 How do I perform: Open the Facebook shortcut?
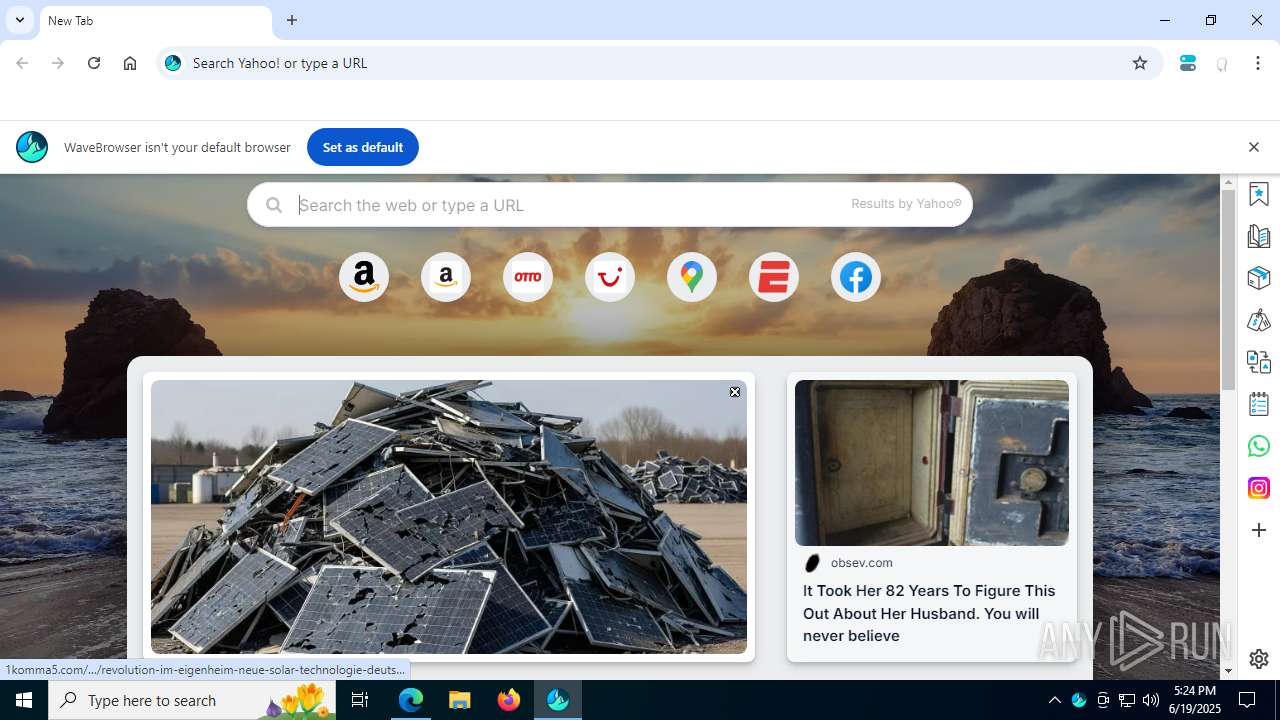856,277
